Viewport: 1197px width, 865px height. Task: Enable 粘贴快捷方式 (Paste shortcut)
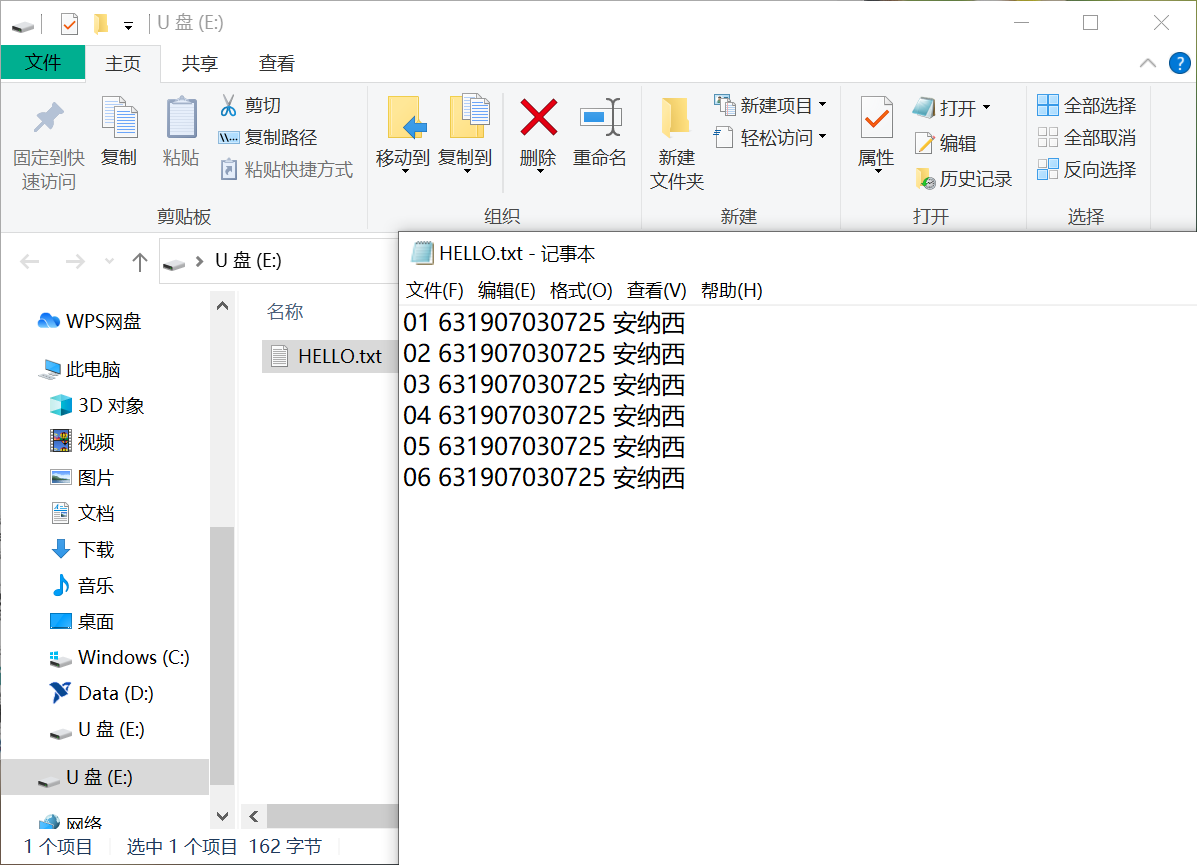pos(287,170)
